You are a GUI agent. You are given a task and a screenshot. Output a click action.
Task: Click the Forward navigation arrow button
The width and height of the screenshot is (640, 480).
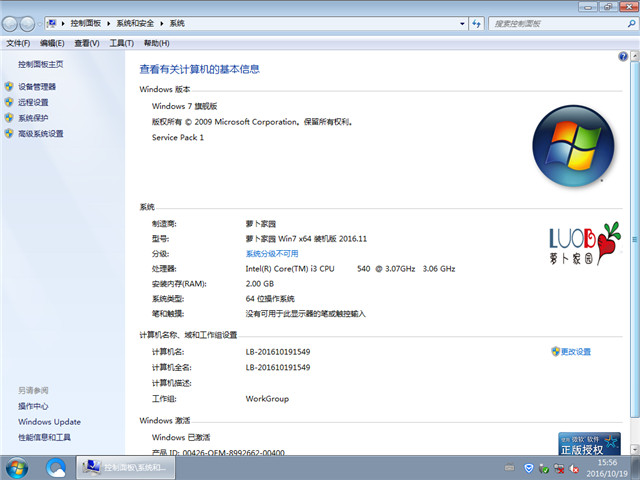coord(27,24)
